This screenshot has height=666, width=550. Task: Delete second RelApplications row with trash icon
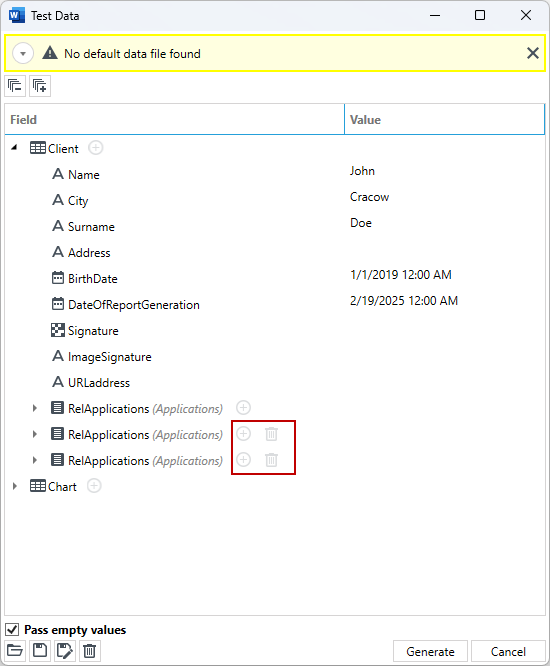tap(271, 434)
